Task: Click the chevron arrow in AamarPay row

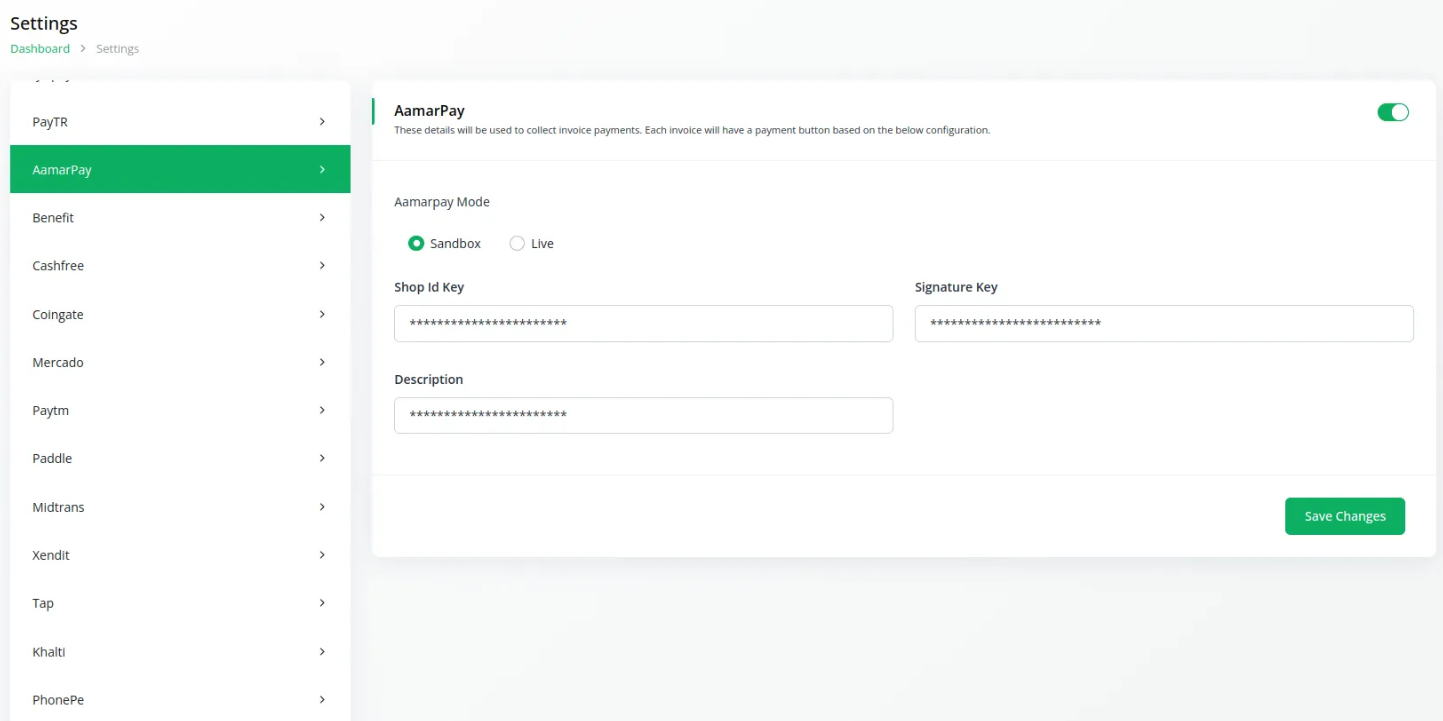Action: (322, 169)
